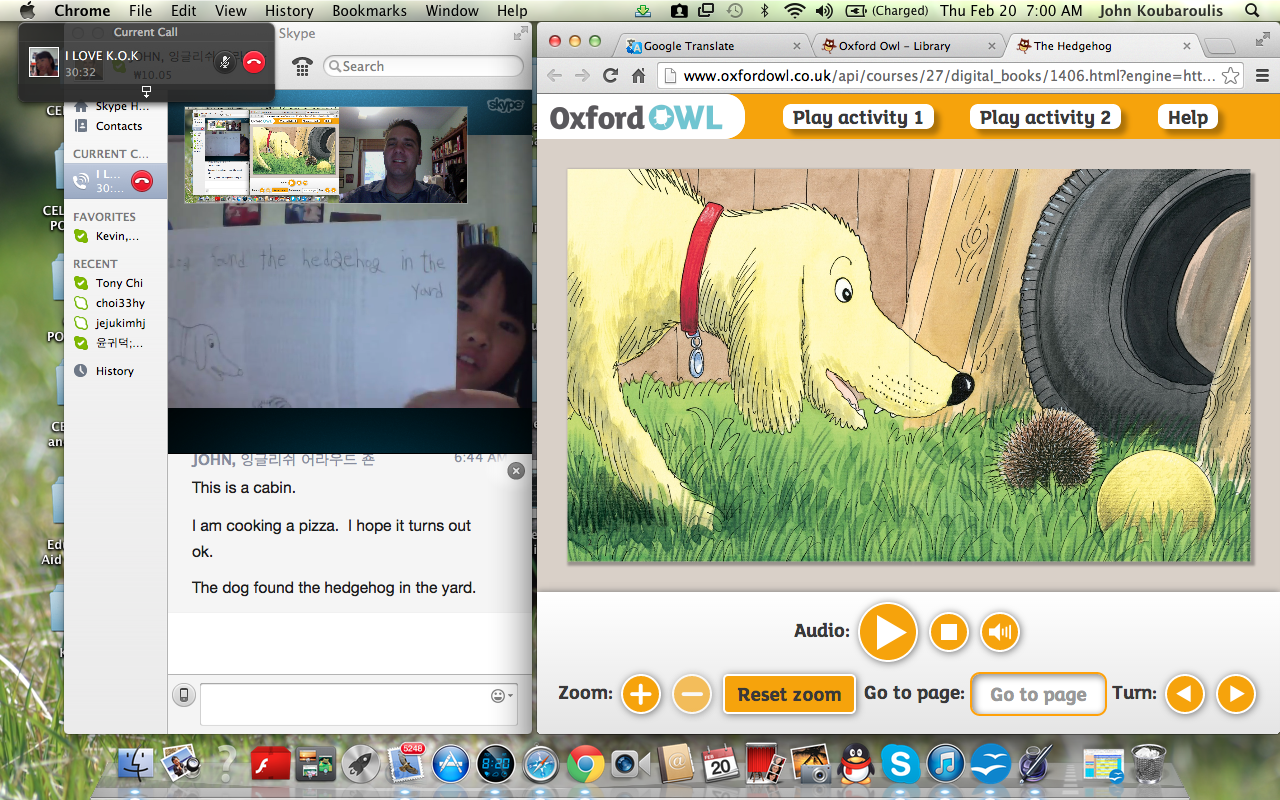This screenshot has height=800, width=1280.
Task: Click the volume icon in menu bar
Action: [825, 11]
